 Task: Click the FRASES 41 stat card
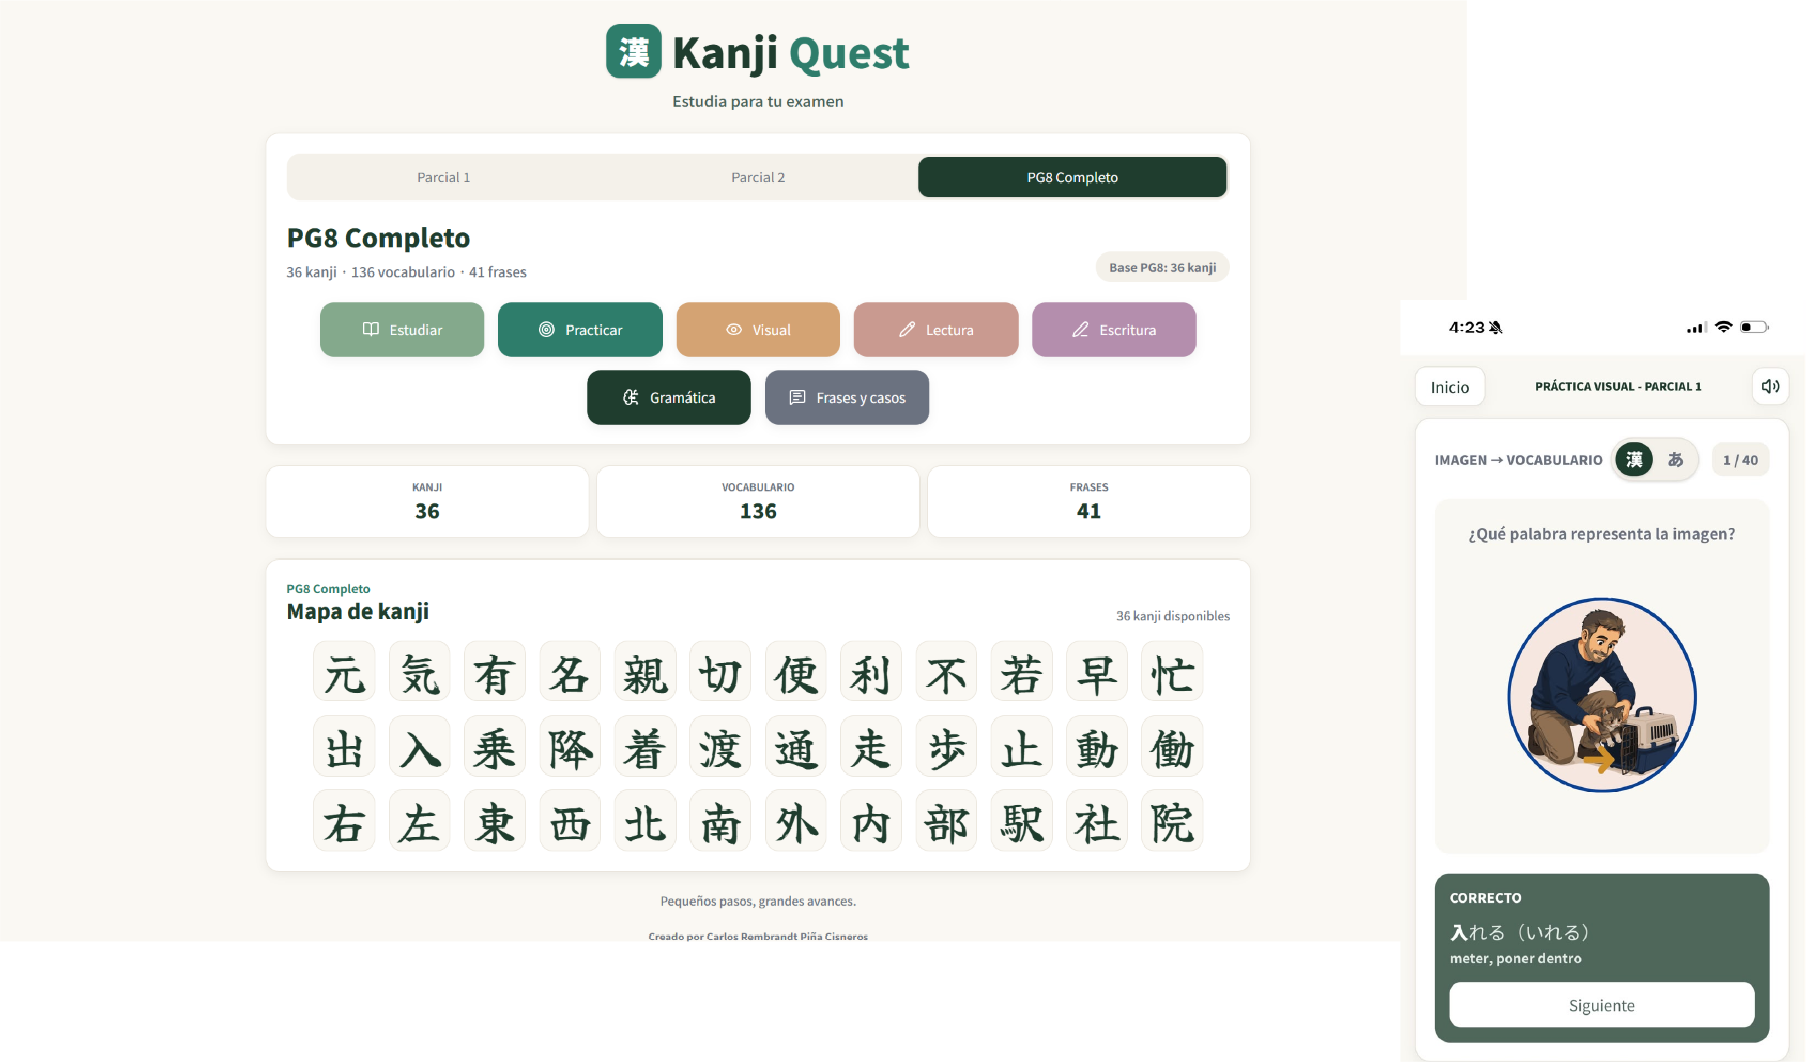tap(1089, 501)
